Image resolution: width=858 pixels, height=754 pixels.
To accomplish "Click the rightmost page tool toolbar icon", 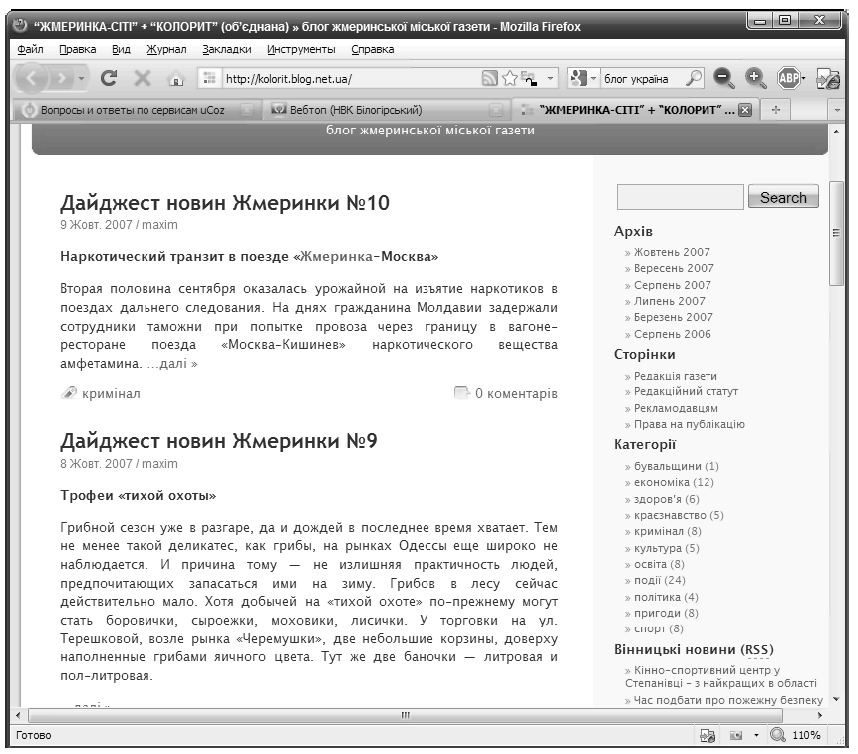I will (x=827, y=79).
